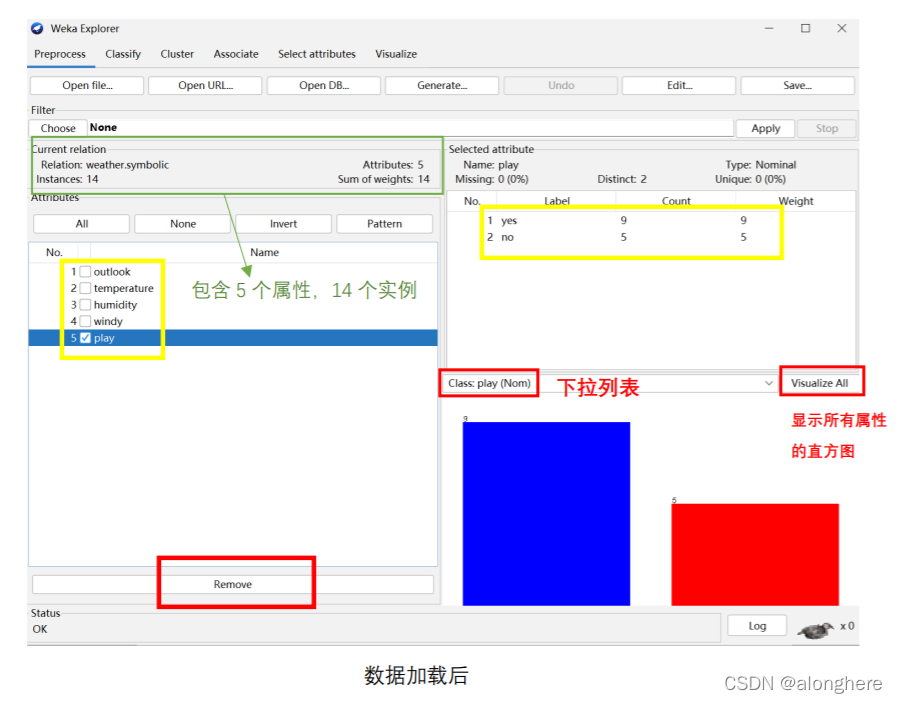Click the Visualize All button
The width and height of the screenshot is (897, 703).
(819, 383)
